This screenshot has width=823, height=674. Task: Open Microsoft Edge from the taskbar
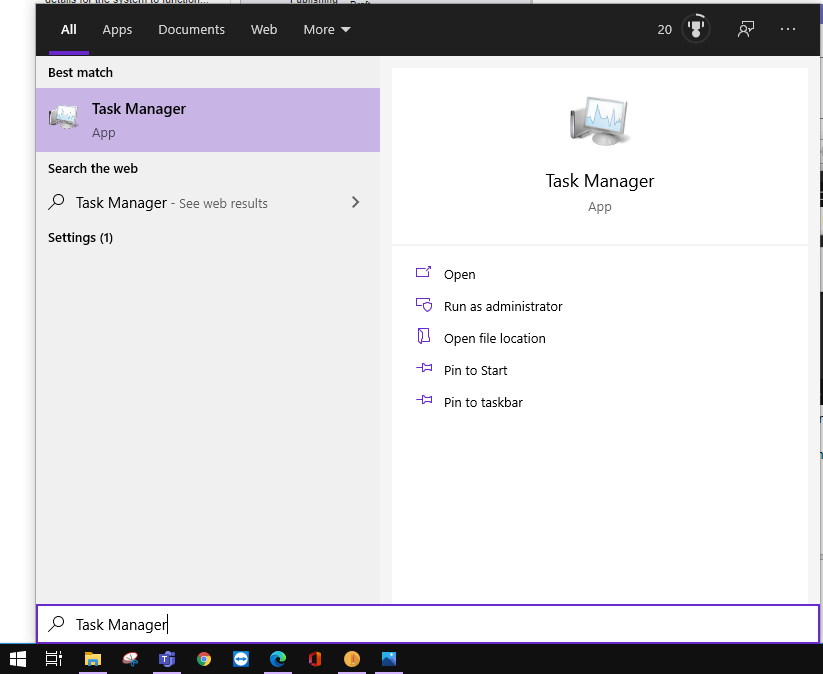pyautogui.click(x=278, y=659)
